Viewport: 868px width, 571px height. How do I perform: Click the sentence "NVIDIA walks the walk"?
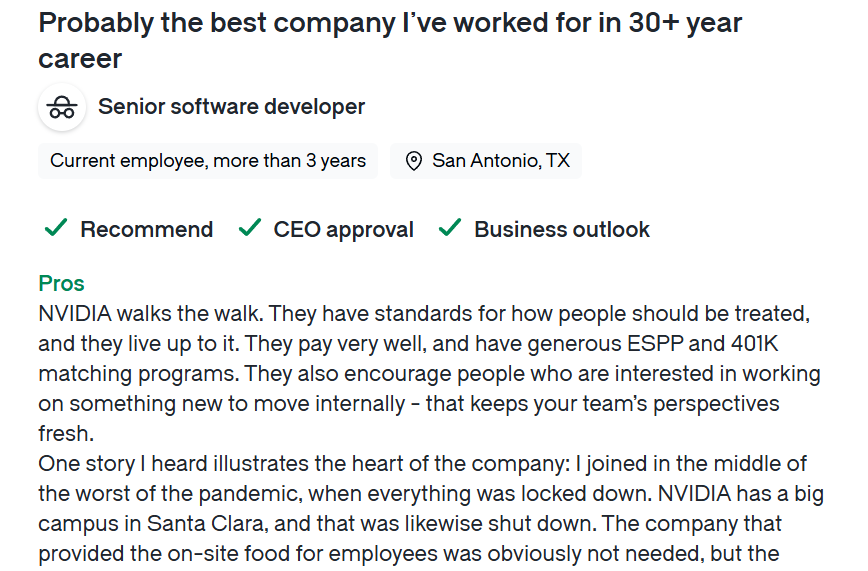coord(150,314)
